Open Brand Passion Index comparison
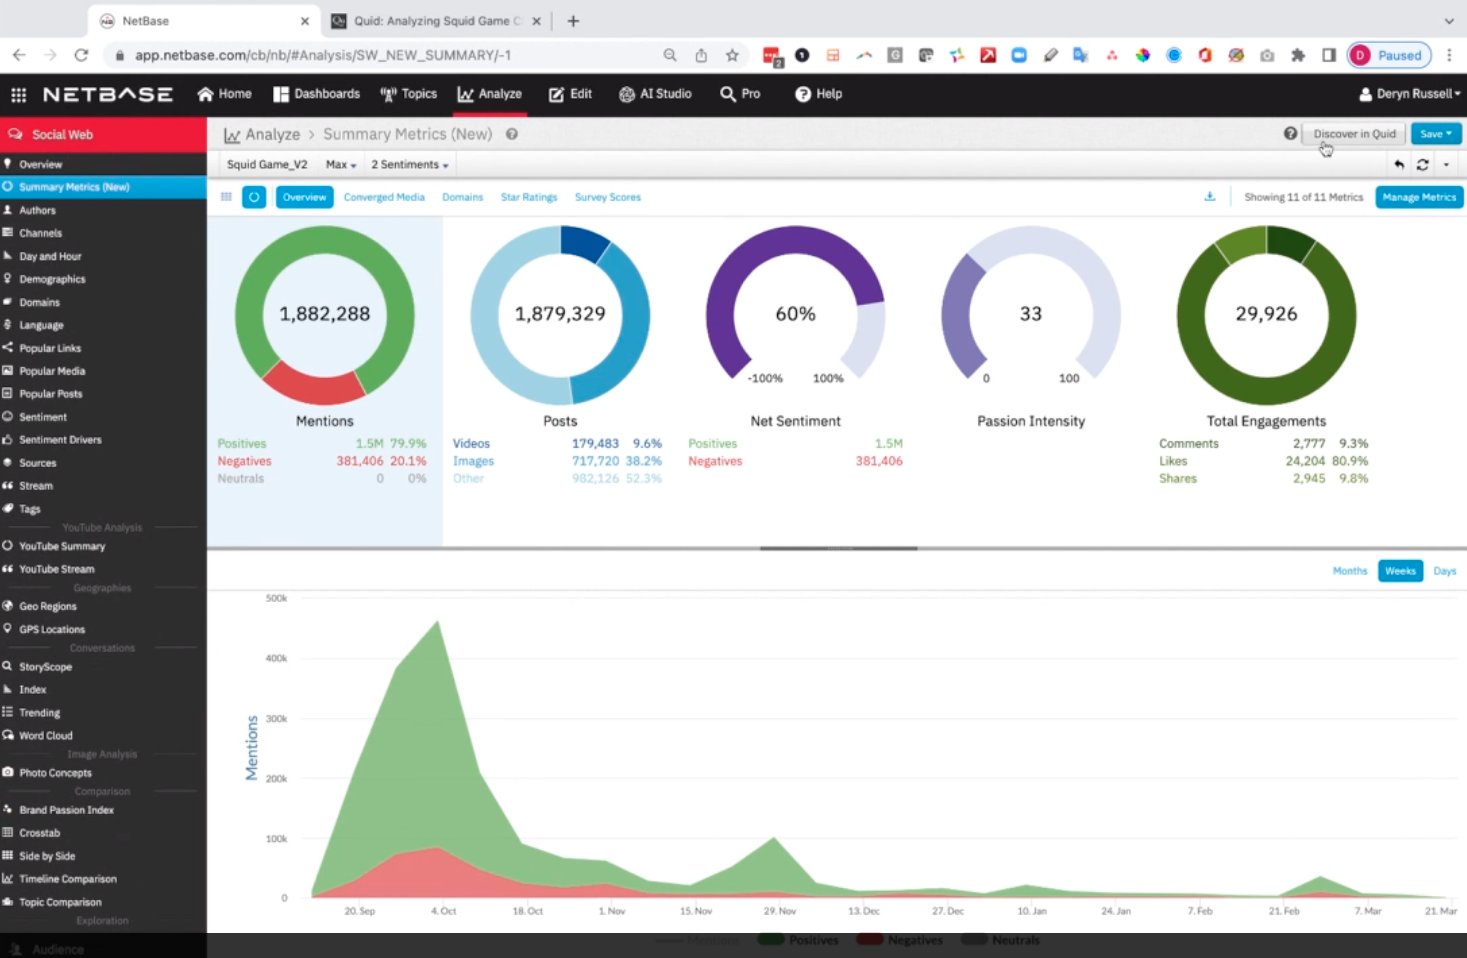 pyautogui.click(x=68, y=809)
